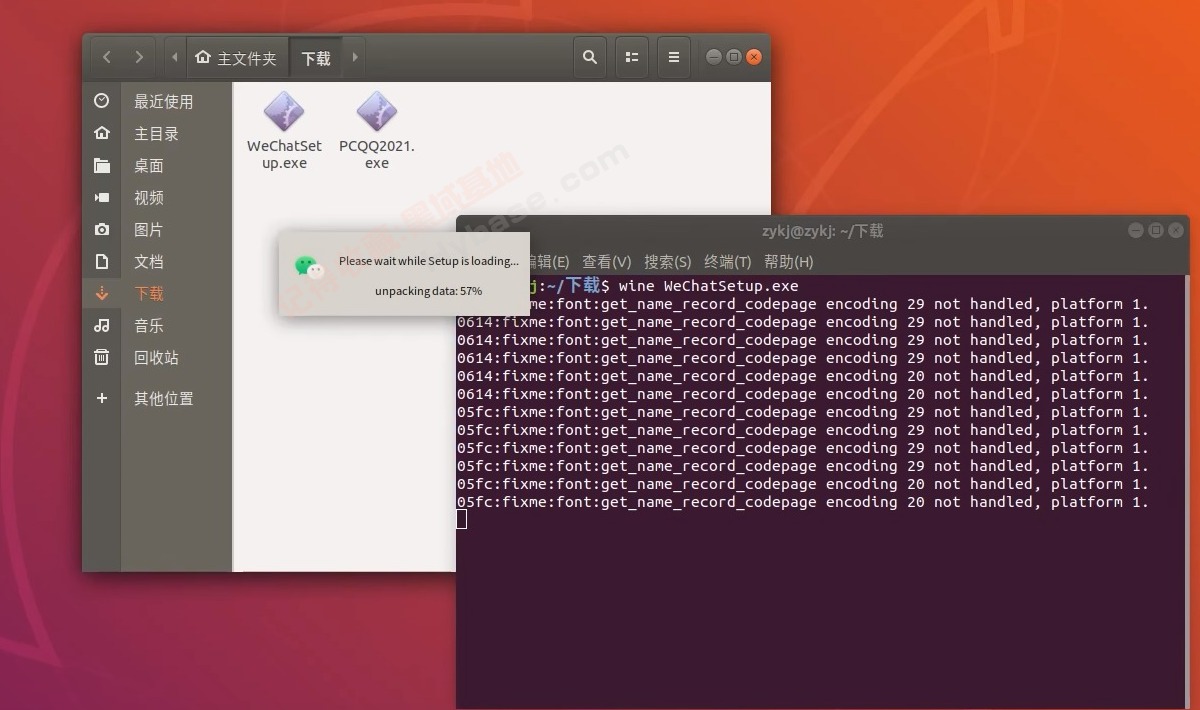Click the pictures camera icon in sidebar
The height and width of the screenshot is (710, 1200).
click(101, 229)
